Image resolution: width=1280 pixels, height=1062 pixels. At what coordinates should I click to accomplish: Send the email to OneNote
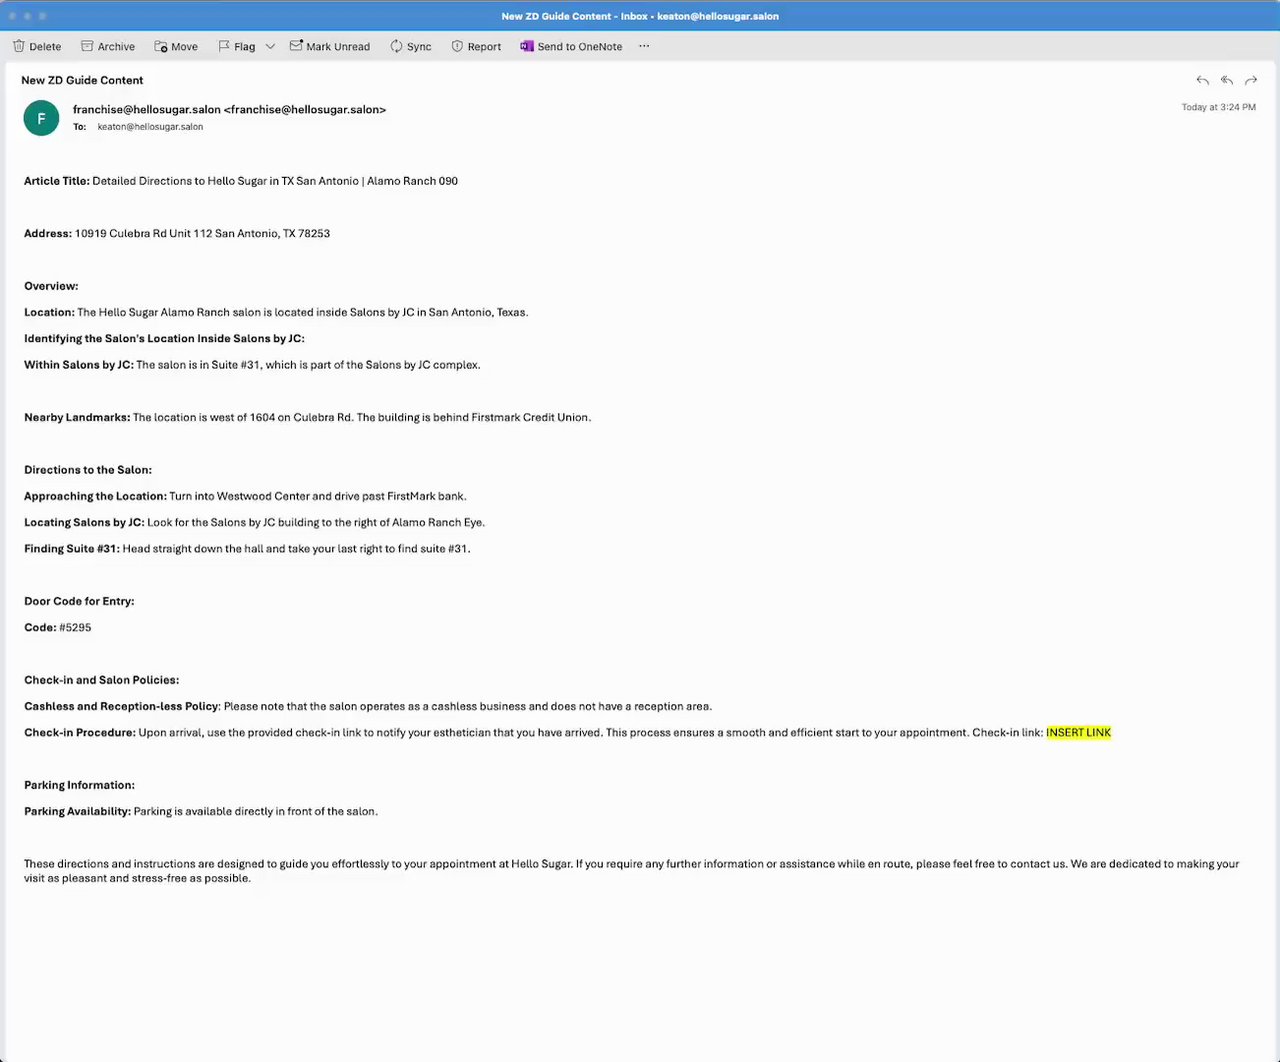coord(571,46)
